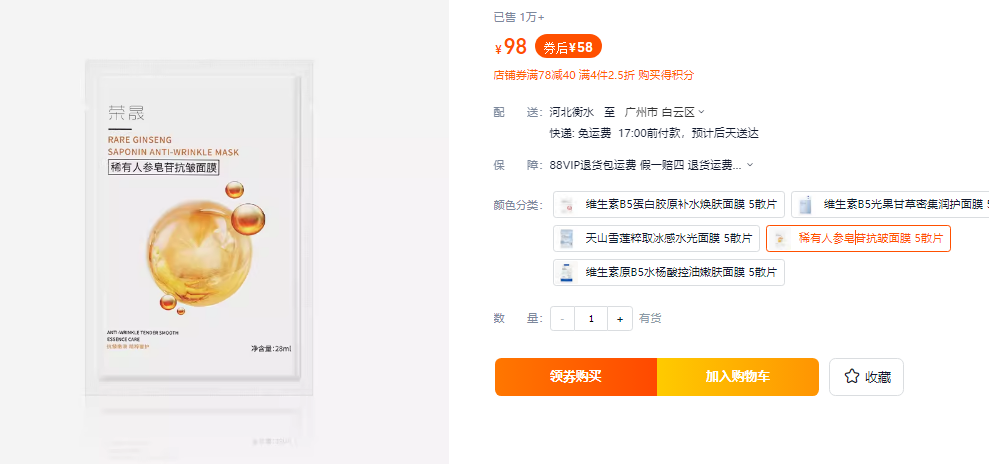The height and width of the screenshot is (464, 989).
Task: Click the 维生素B5光果甘草密集润护面膜 thumbnail icon
Action: click(x=805, y=205)
